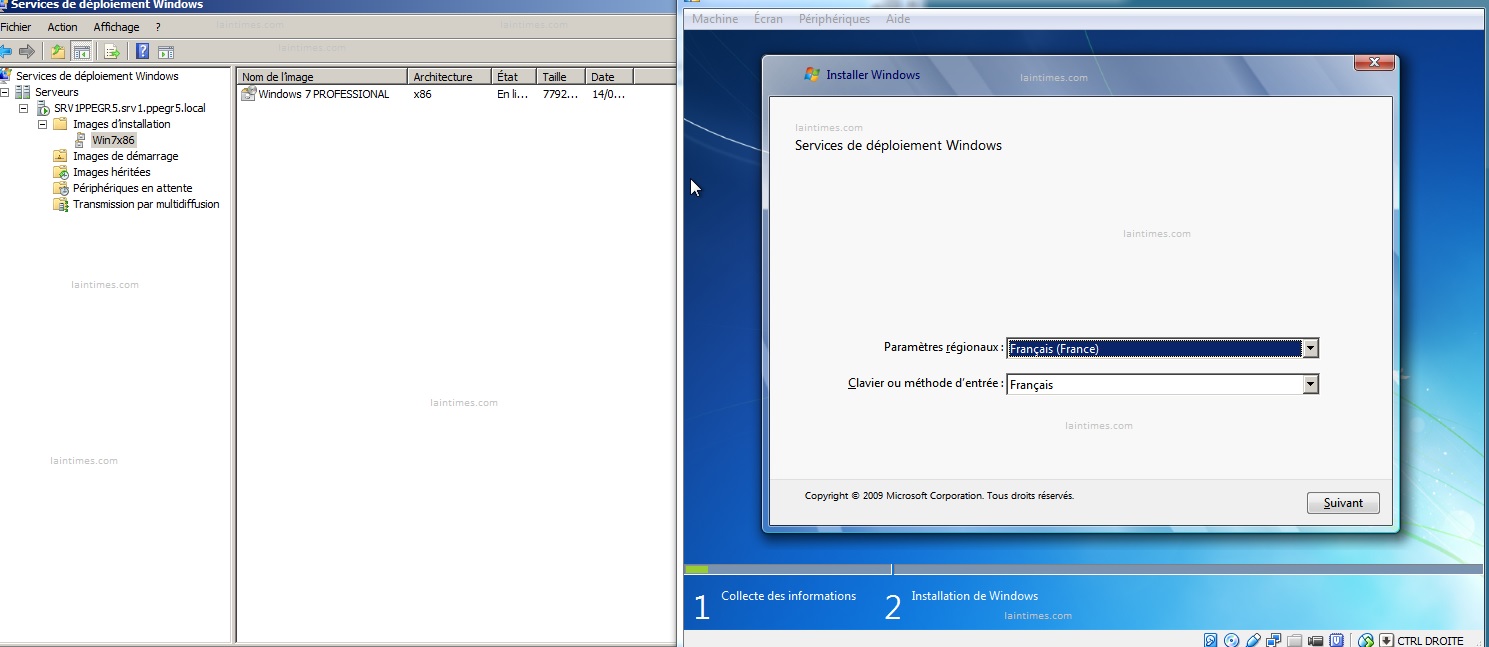Click the Images de démarrage folder icon
The width and height of the screenshot is (1489, 647).
(x=60, y=156)
